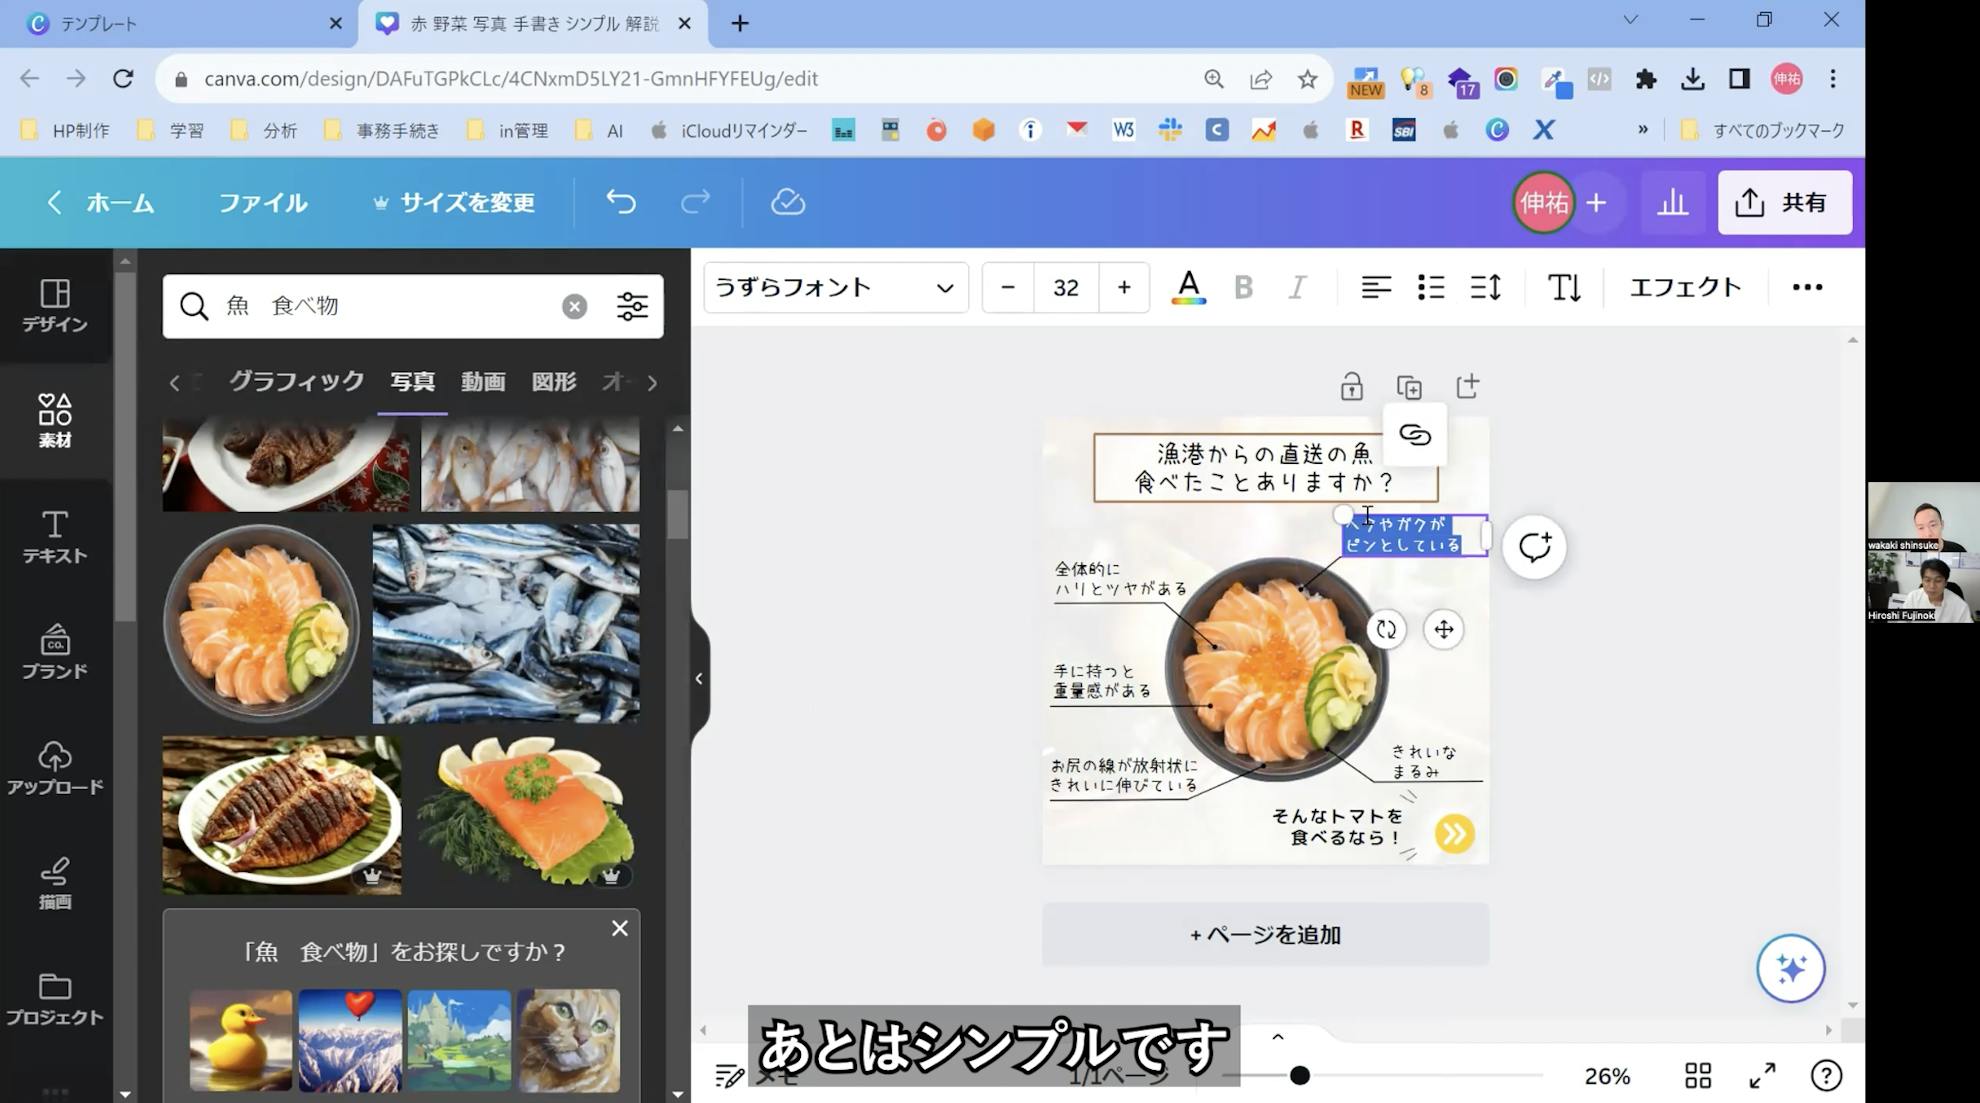Click the 共有 share button
The width and height of the screenshot is (1980, 1103).
tap(1785, 203)
